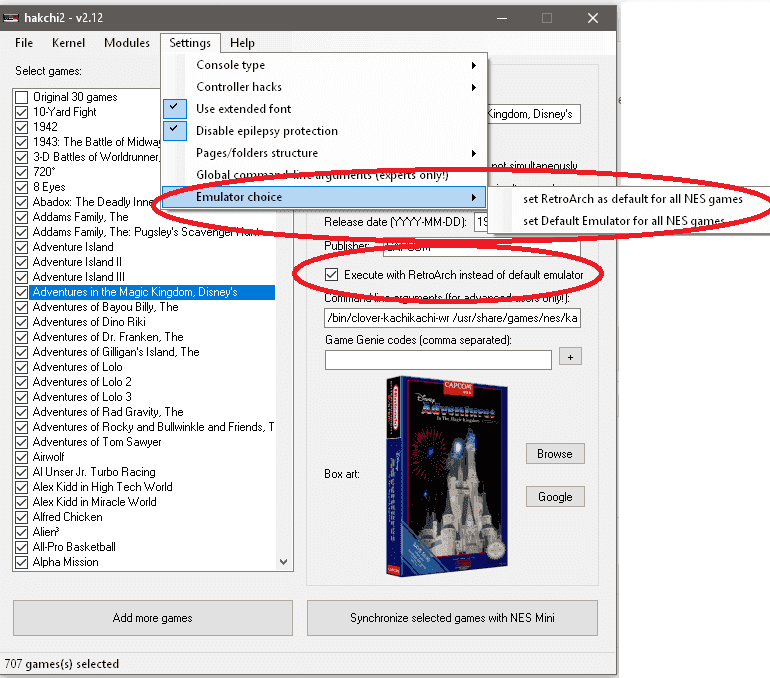Select Adventures of Bayou Billy, The
770x678 pixels.
tap(106, 307)
